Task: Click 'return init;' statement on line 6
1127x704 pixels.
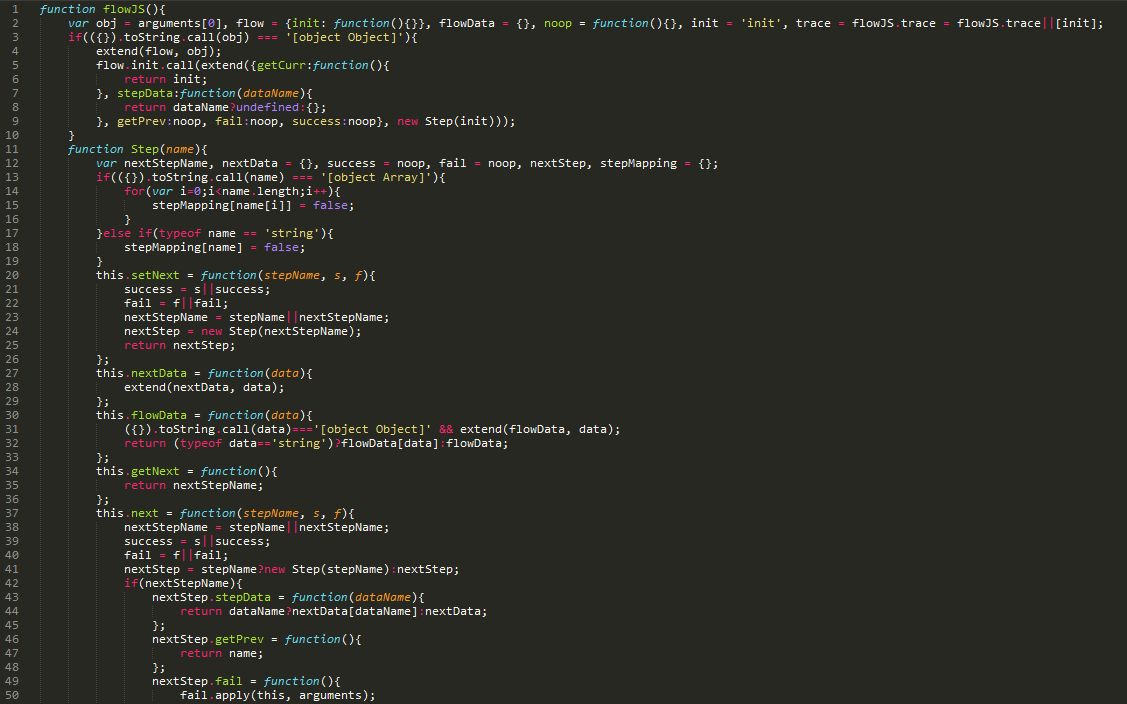Action: [x=166, y=79]
